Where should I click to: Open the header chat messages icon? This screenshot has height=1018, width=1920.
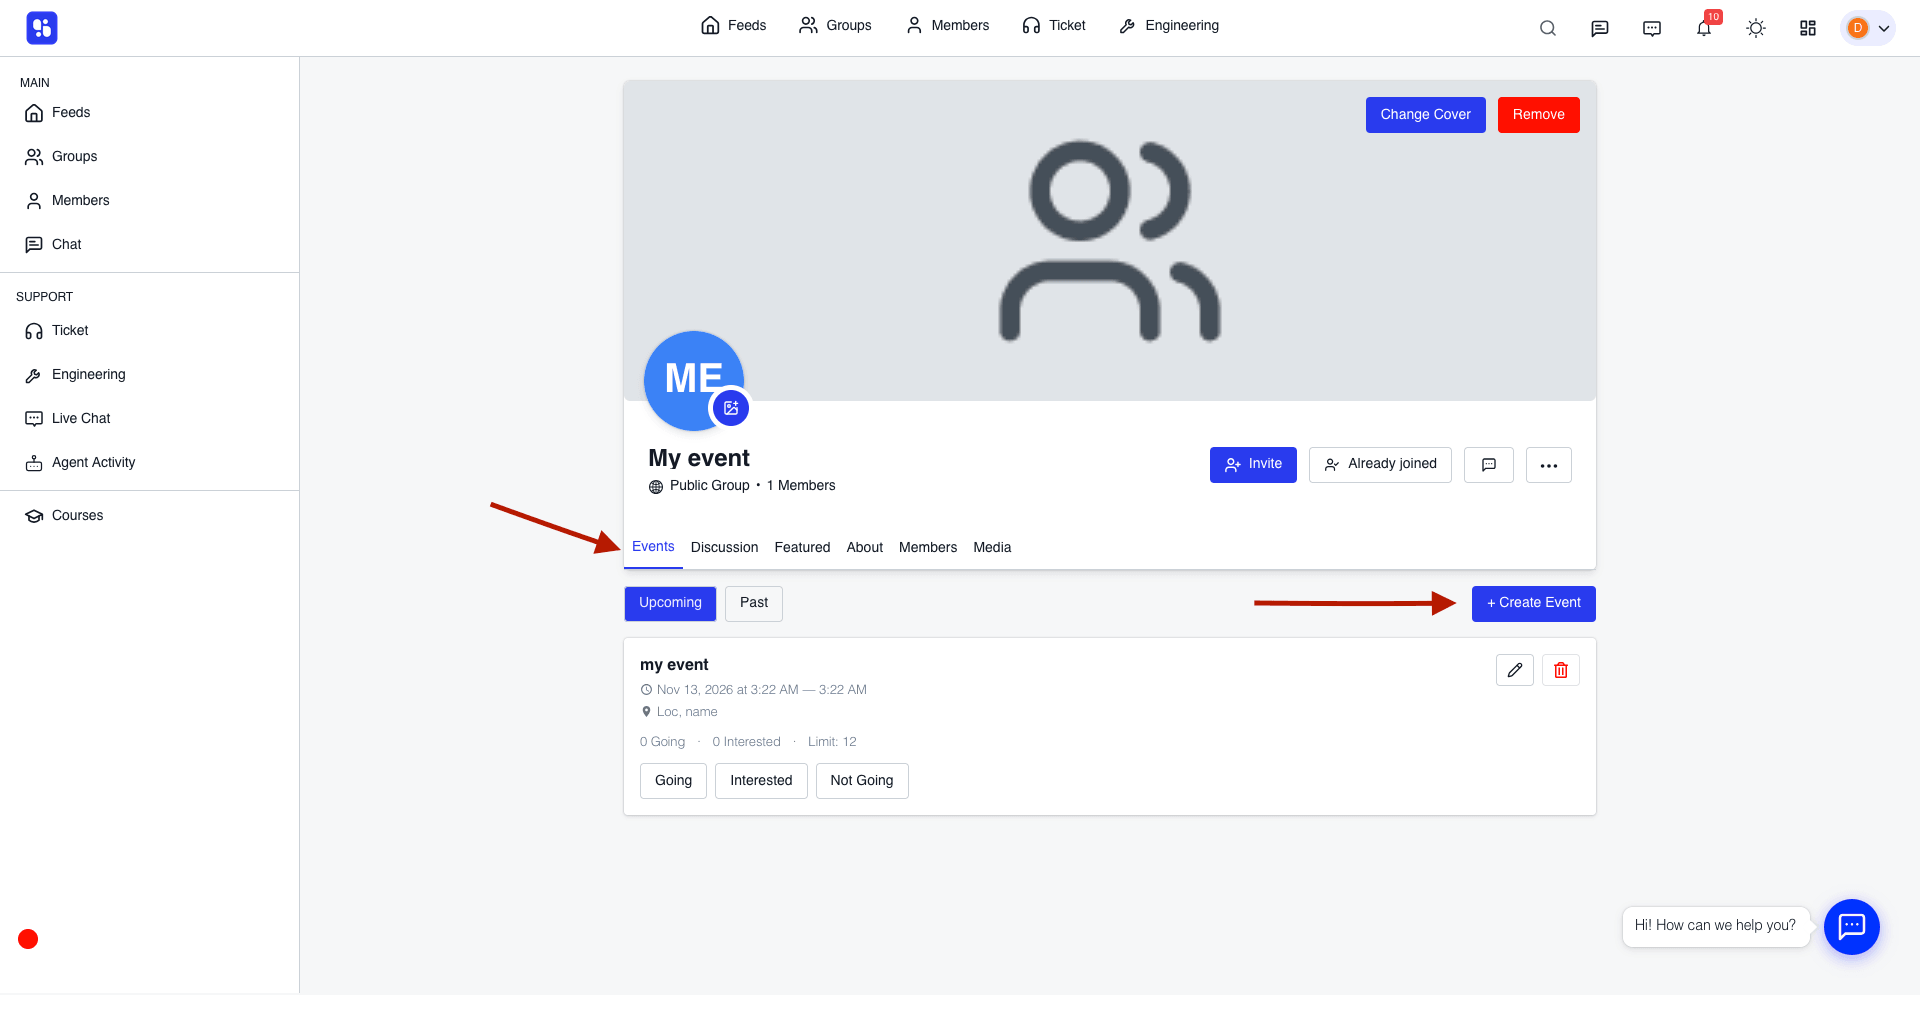pyautogui.click(x=1600, y=28)
